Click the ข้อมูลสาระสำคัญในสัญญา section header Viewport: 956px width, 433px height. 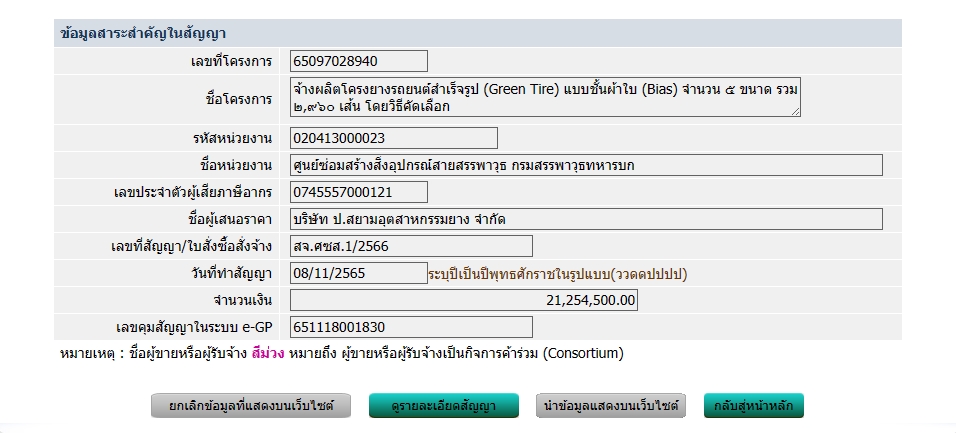point(143,34)
